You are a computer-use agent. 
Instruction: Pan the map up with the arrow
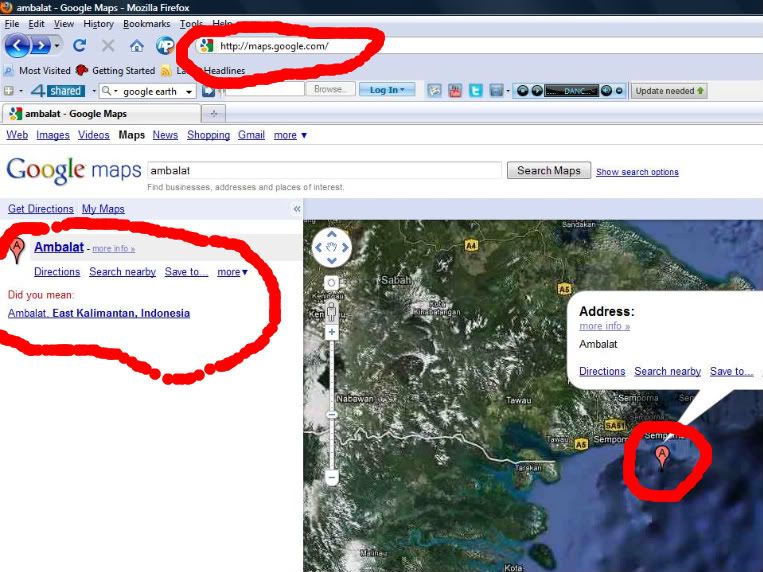[331, 235]
